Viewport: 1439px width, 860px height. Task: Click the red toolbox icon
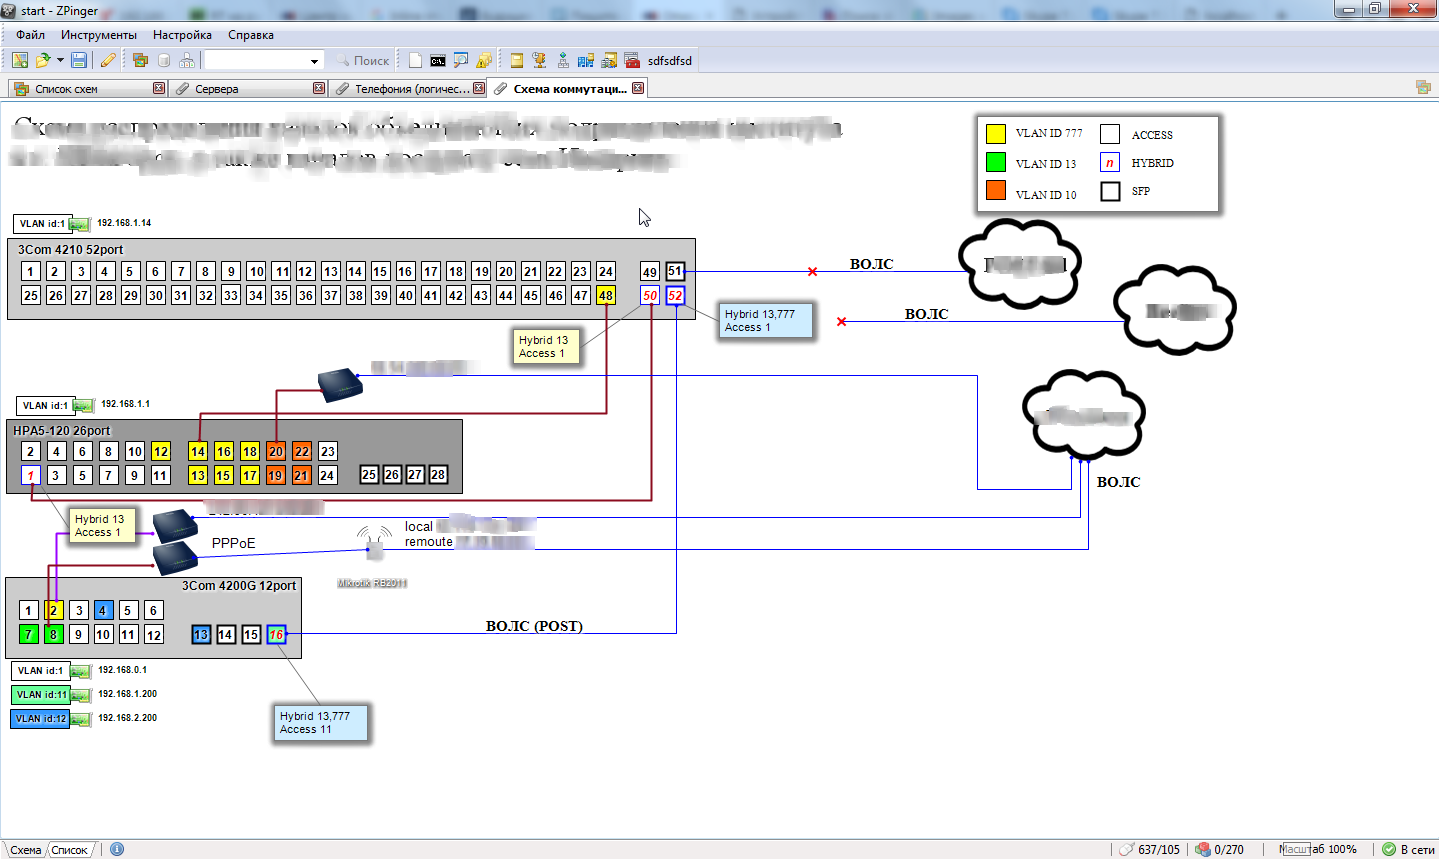(x=631, y=61)
